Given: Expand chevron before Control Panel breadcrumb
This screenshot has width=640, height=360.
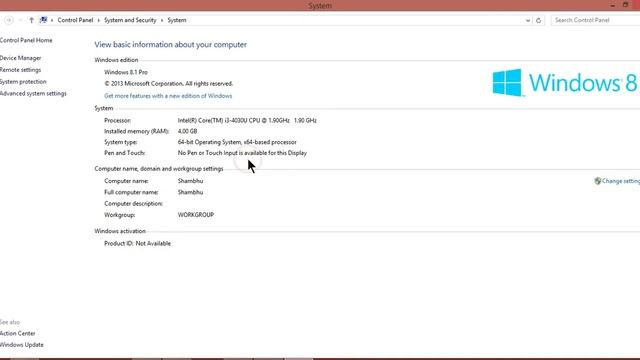Looking at the screenshot, I should click(x=52, y=20).
